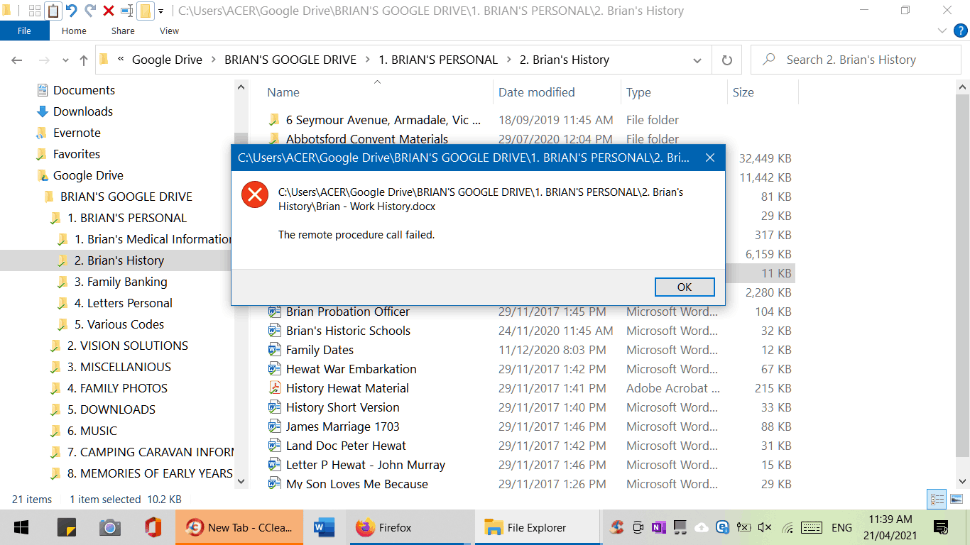Image resolution: width=970 pixels, height=545 pixels.
Task: Open the address bar history dropdown
Action: [697, 60]
